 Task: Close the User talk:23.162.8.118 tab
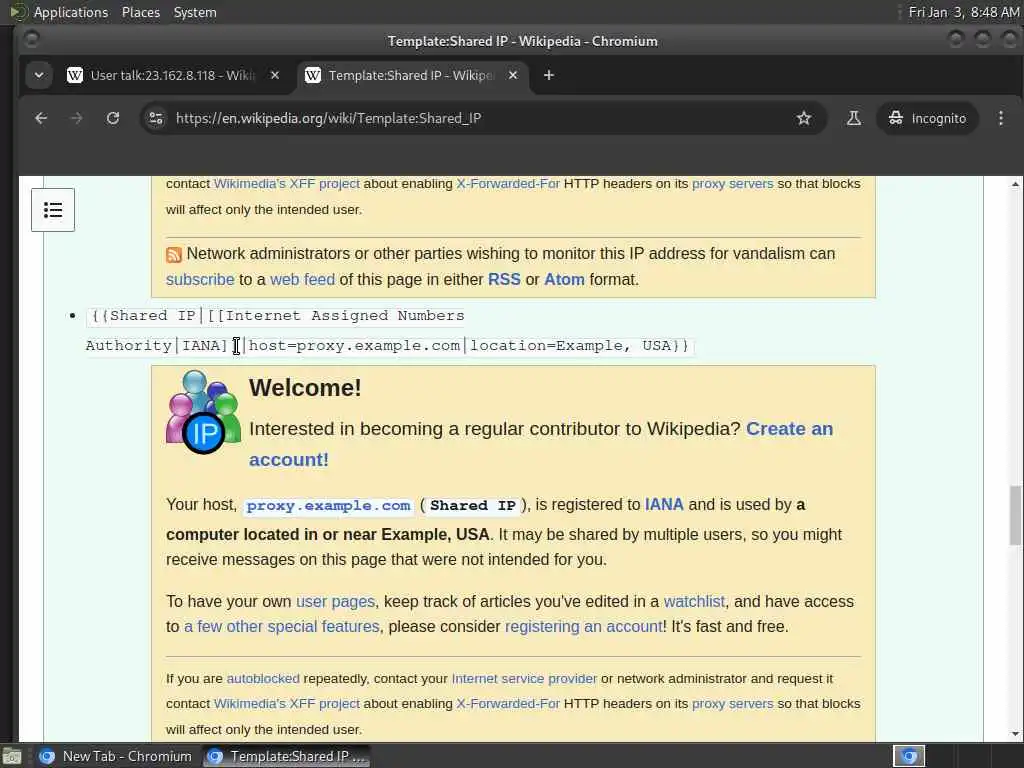click(275, 75)
